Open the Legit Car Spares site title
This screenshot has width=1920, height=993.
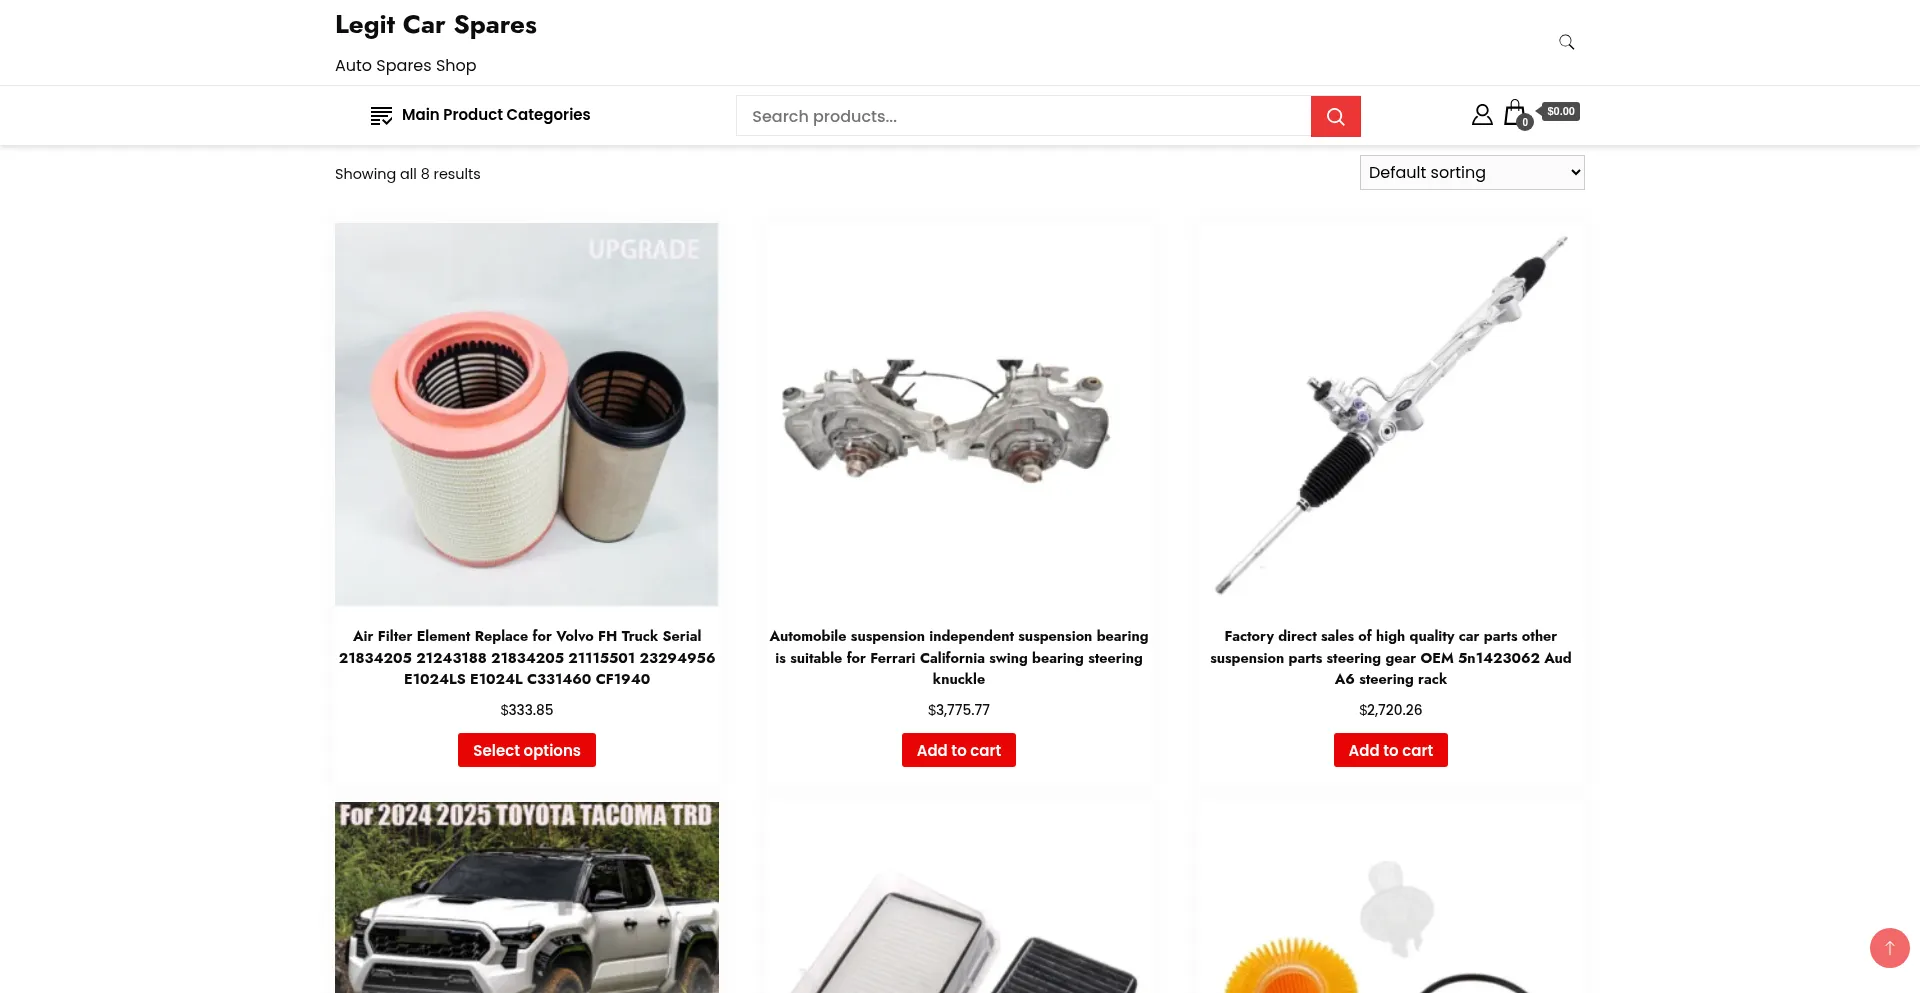tap(436, 25)
